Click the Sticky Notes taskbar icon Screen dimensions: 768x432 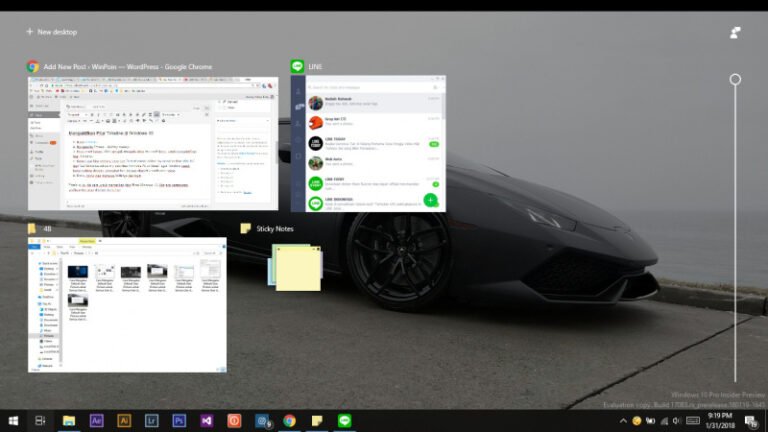pyautogui.click(x=317, y=421)
